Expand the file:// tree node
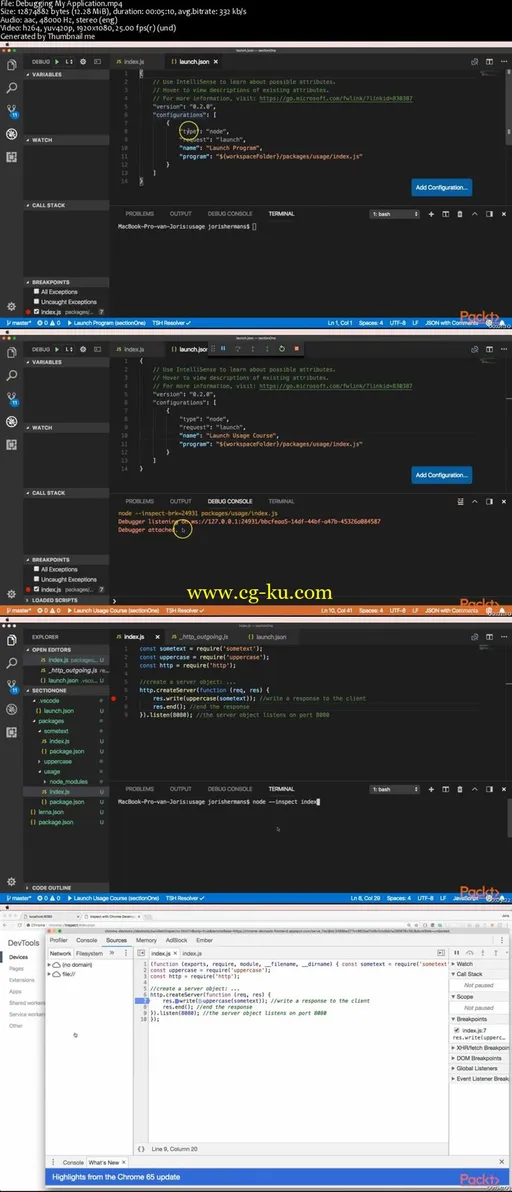 tap(49, 973)
